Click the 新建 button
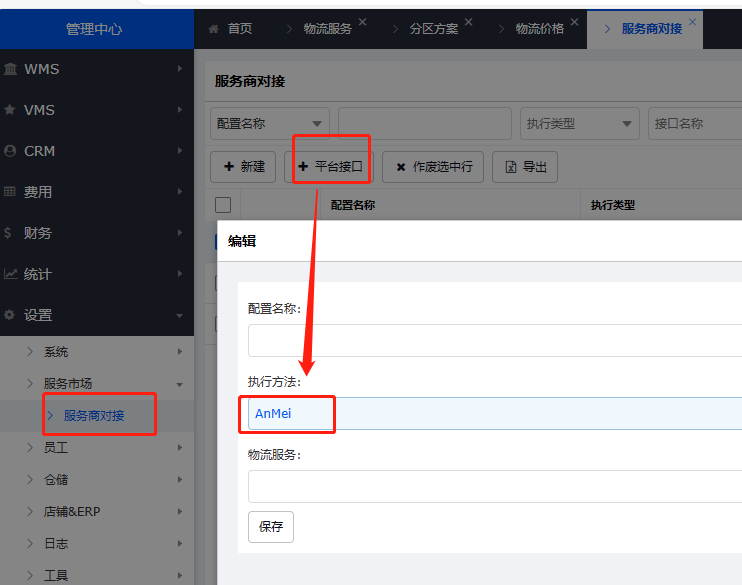 click(x=243, y=167)
